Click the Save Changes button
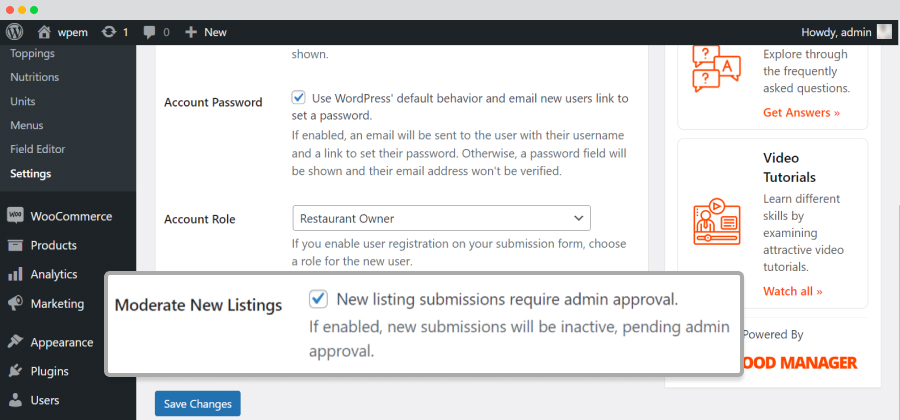Viewport: 900px width, 420px height. click(197, 403)
